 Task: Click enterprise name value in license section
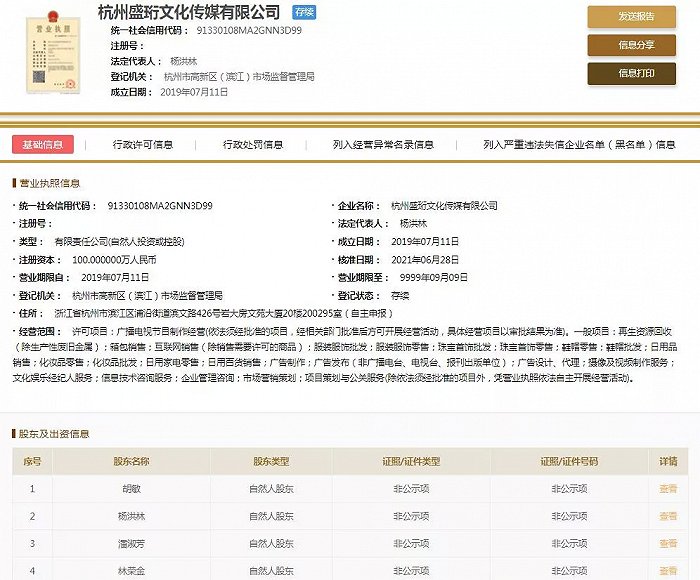tap(444, 206)
